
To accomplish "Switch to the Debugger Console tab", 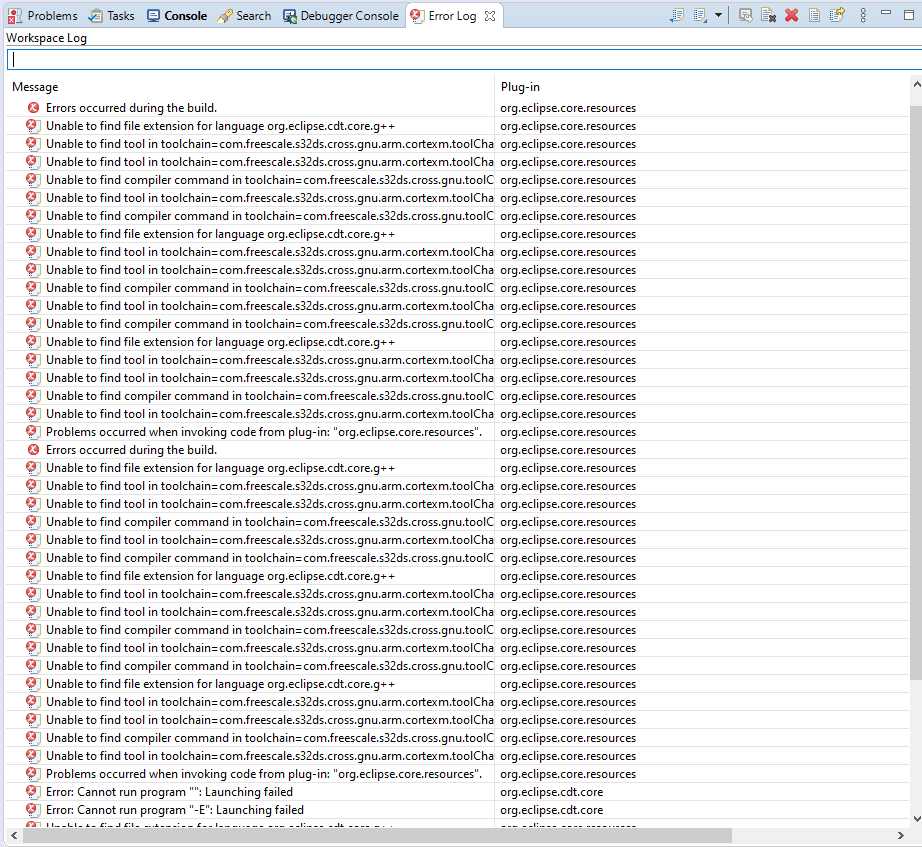I will [x=341, y=16].
